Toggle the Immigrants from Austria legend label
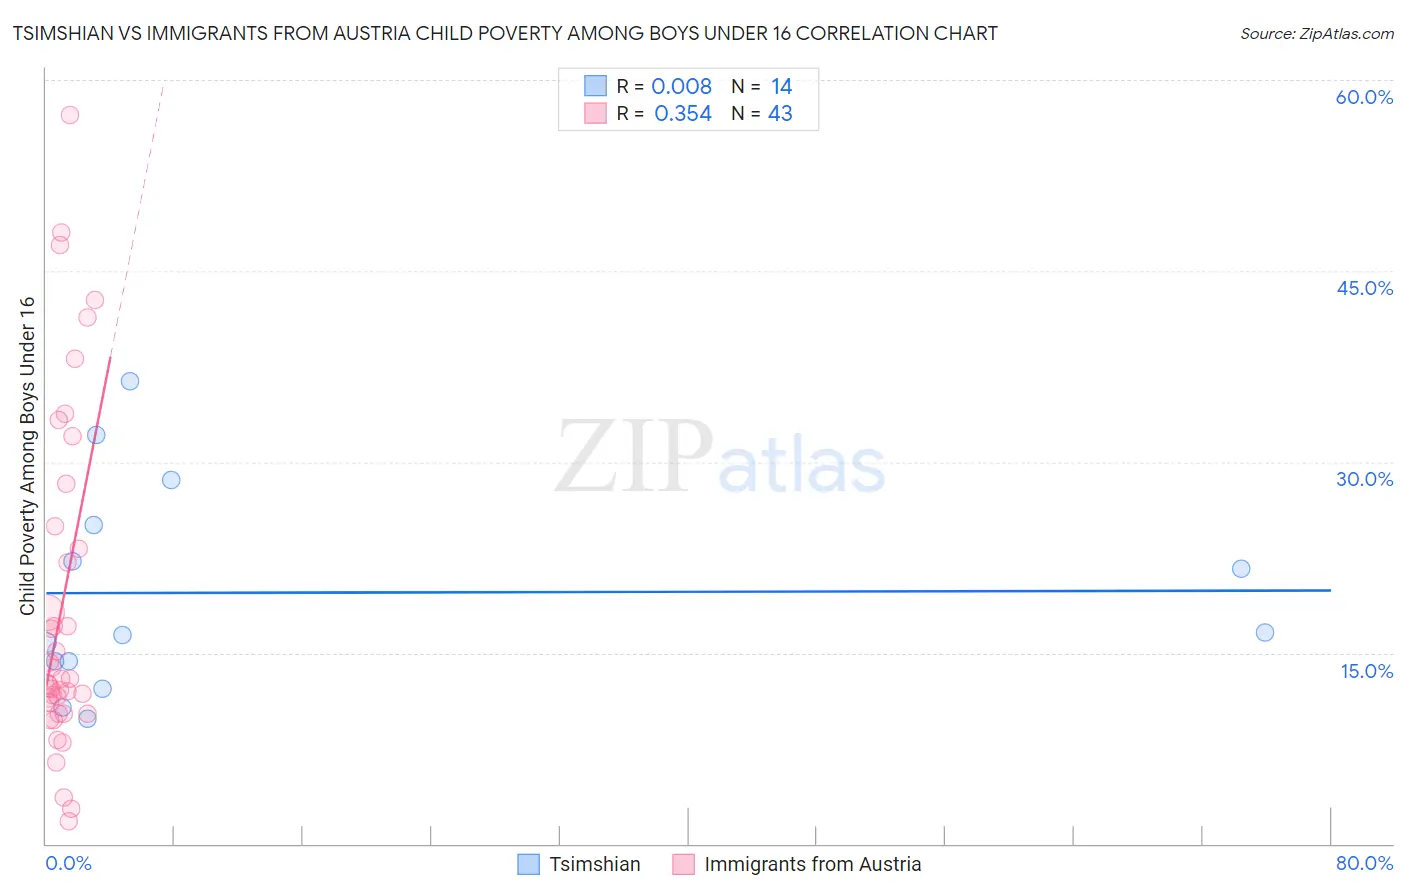 [813, 864]
